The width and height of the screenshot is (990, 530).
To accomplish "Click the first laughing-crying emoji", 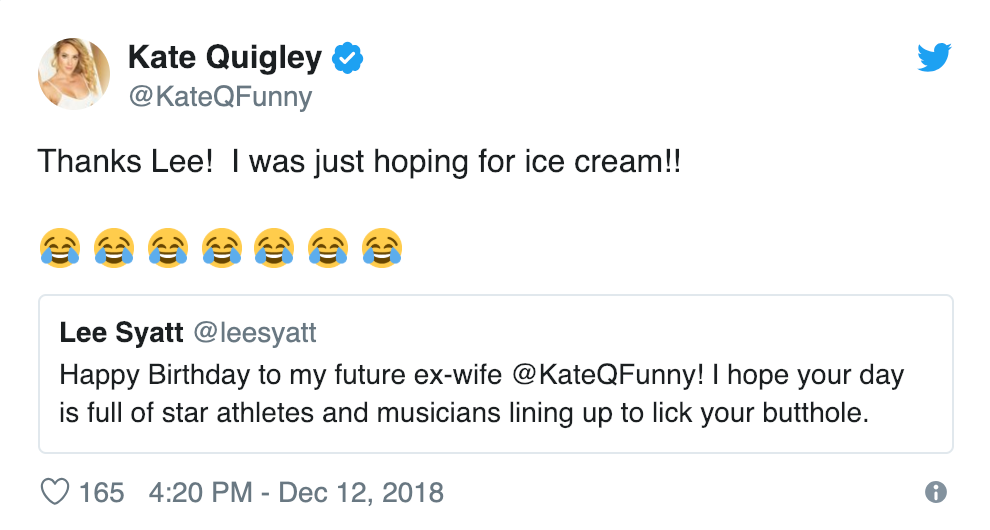I will pos(59,246).
